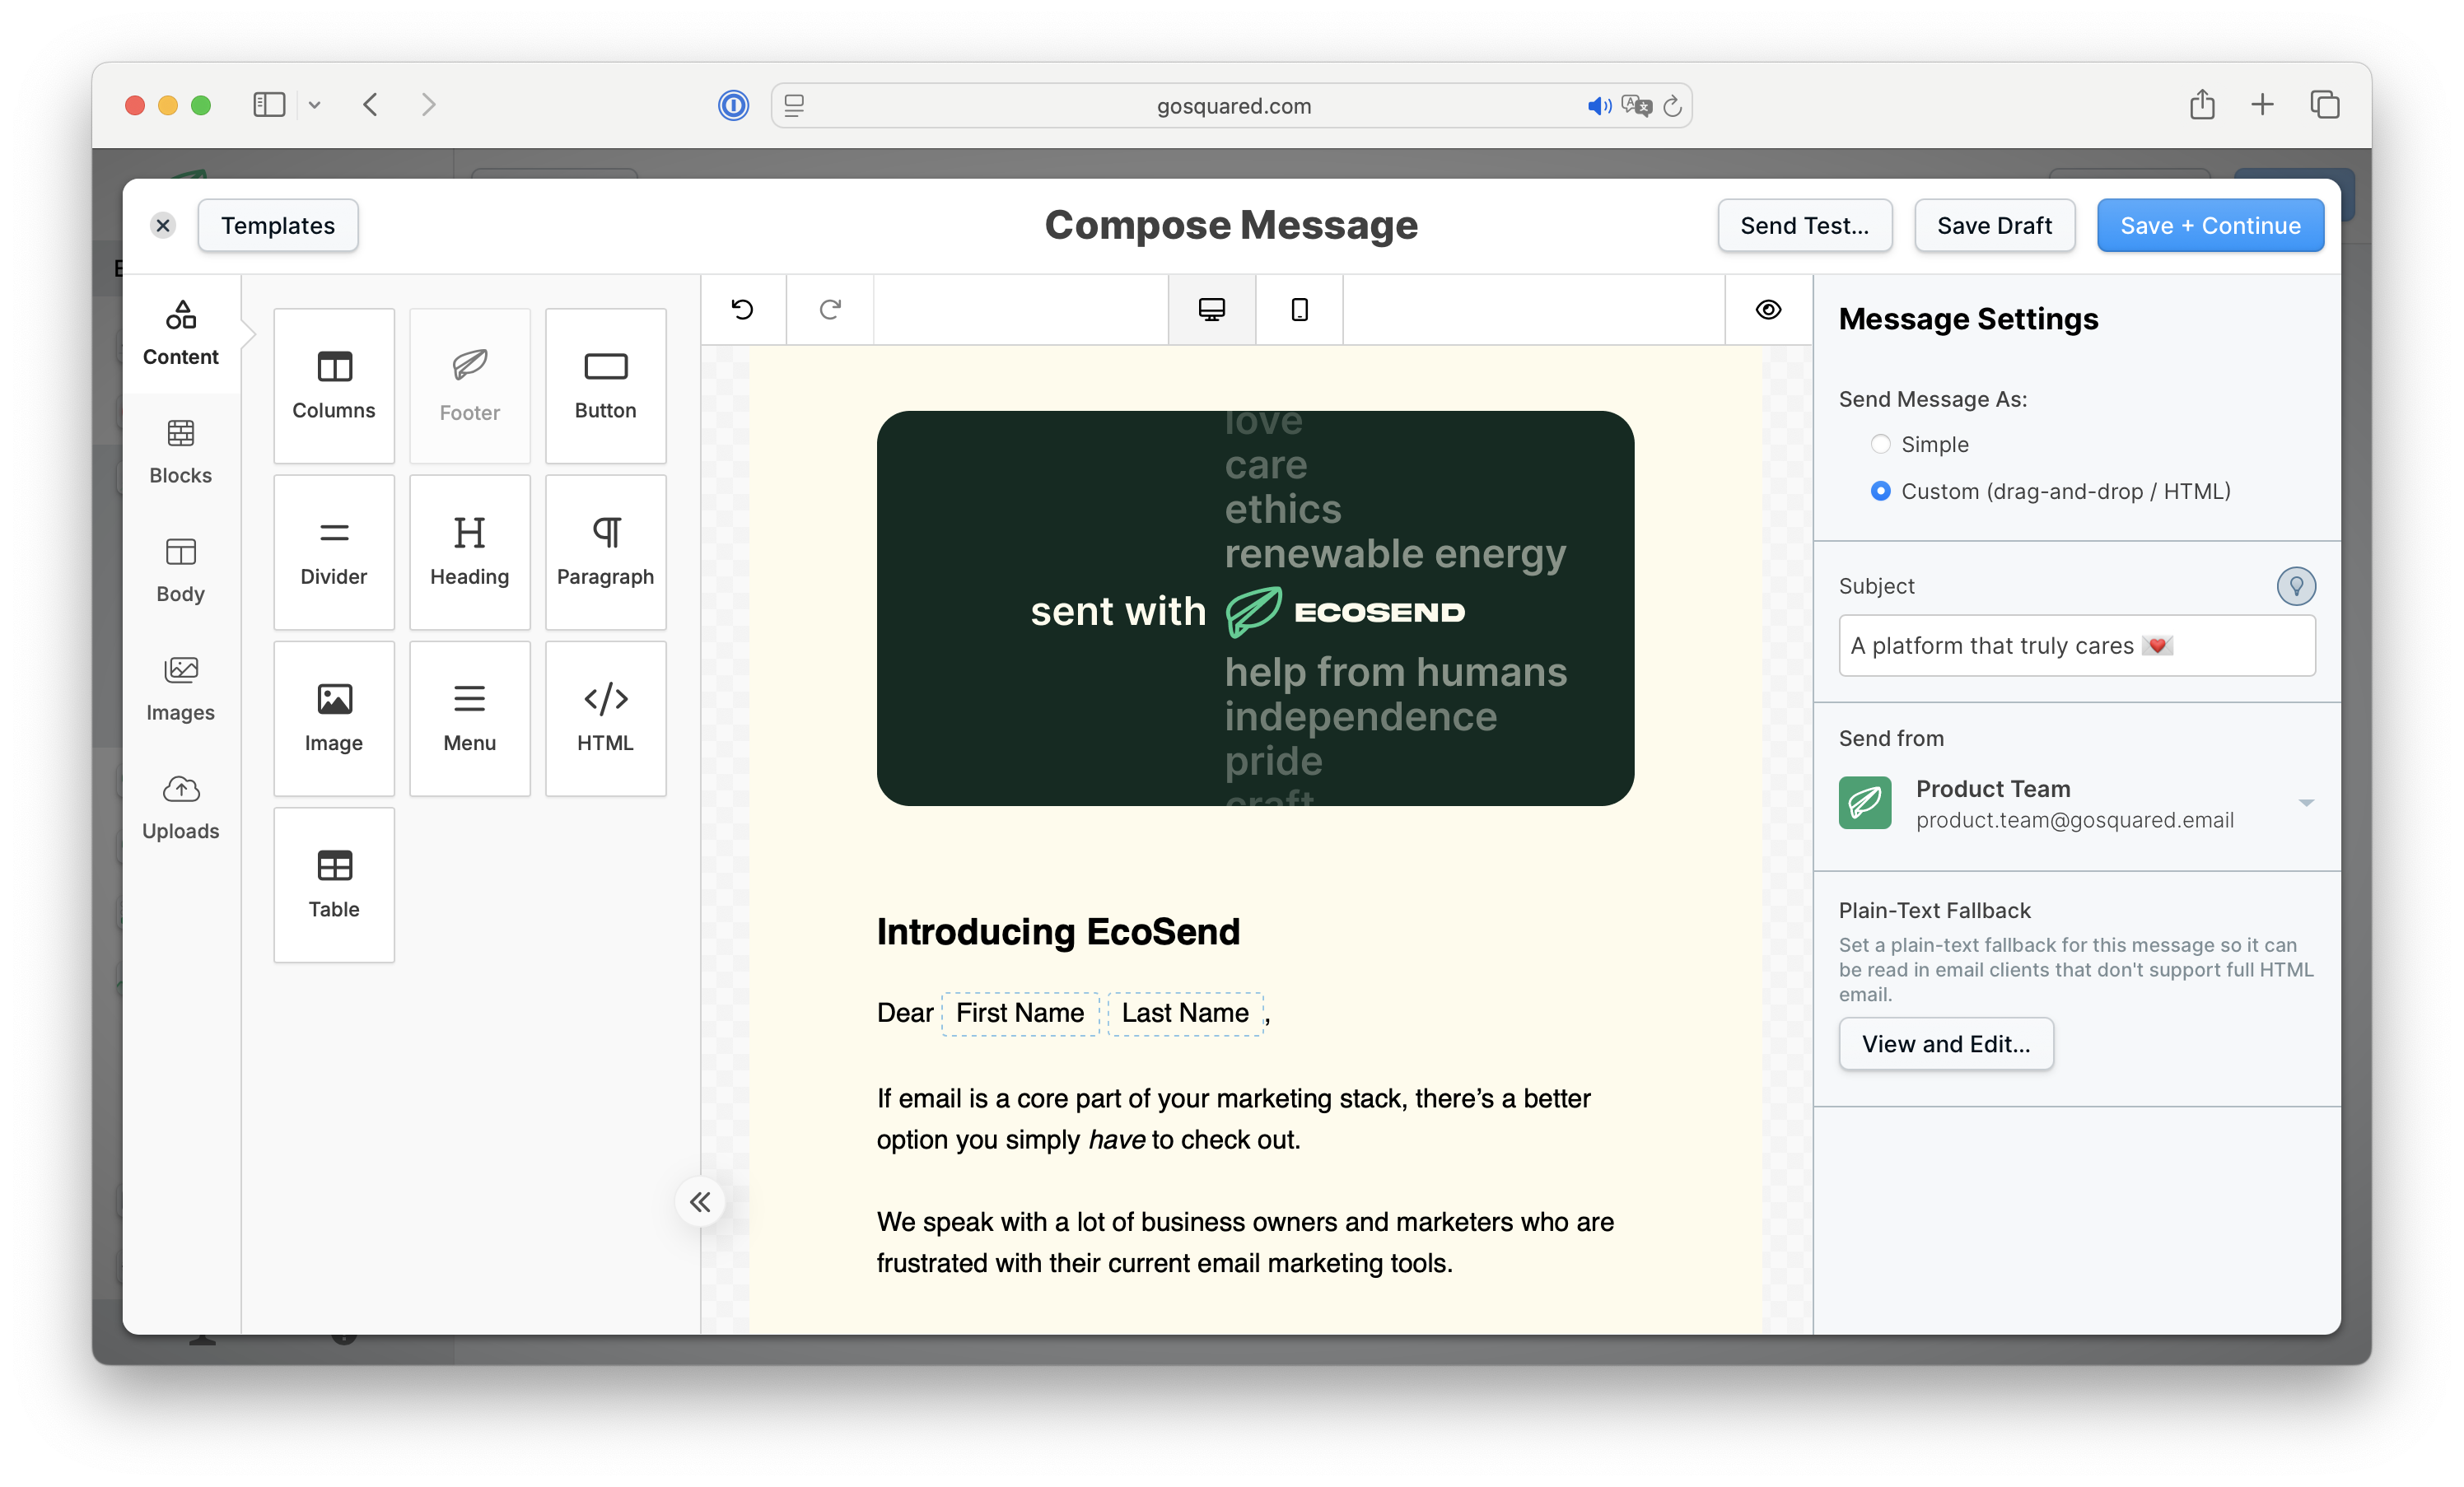Open the Images tab
2464x1487 pixels.
181,689
